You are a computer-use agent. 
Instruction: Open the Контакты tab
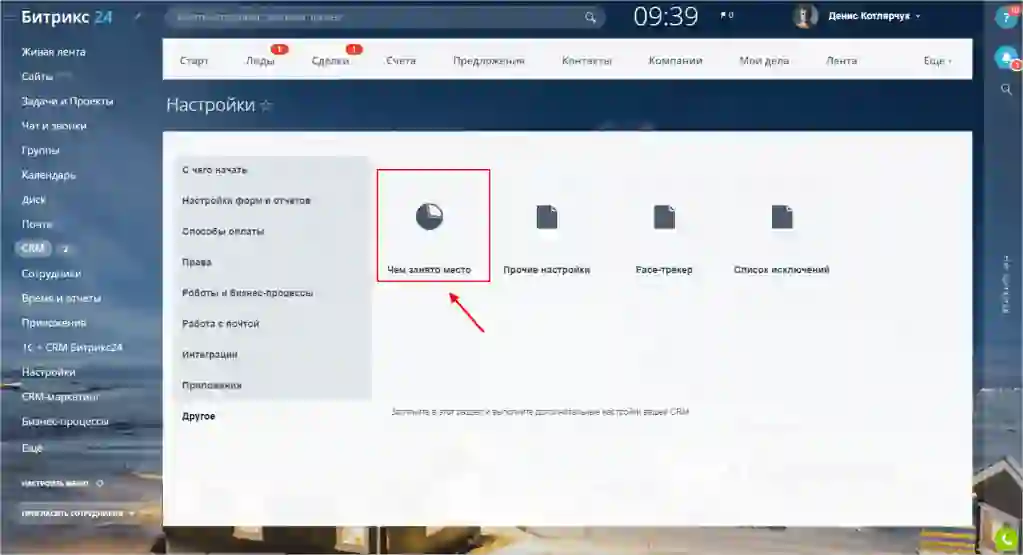pyautogui.click(x=587, y=61)
